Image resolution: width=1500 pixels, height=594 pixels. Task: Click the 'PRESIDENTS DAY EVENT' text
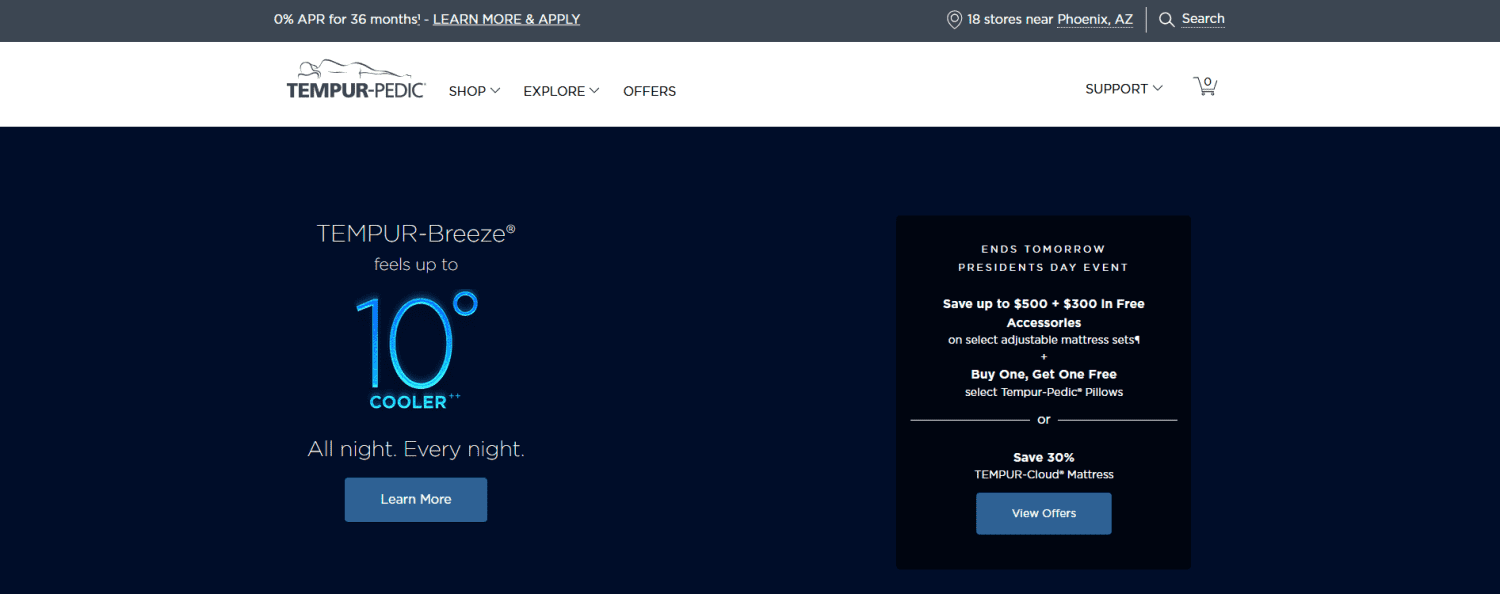coord(1043,268)
